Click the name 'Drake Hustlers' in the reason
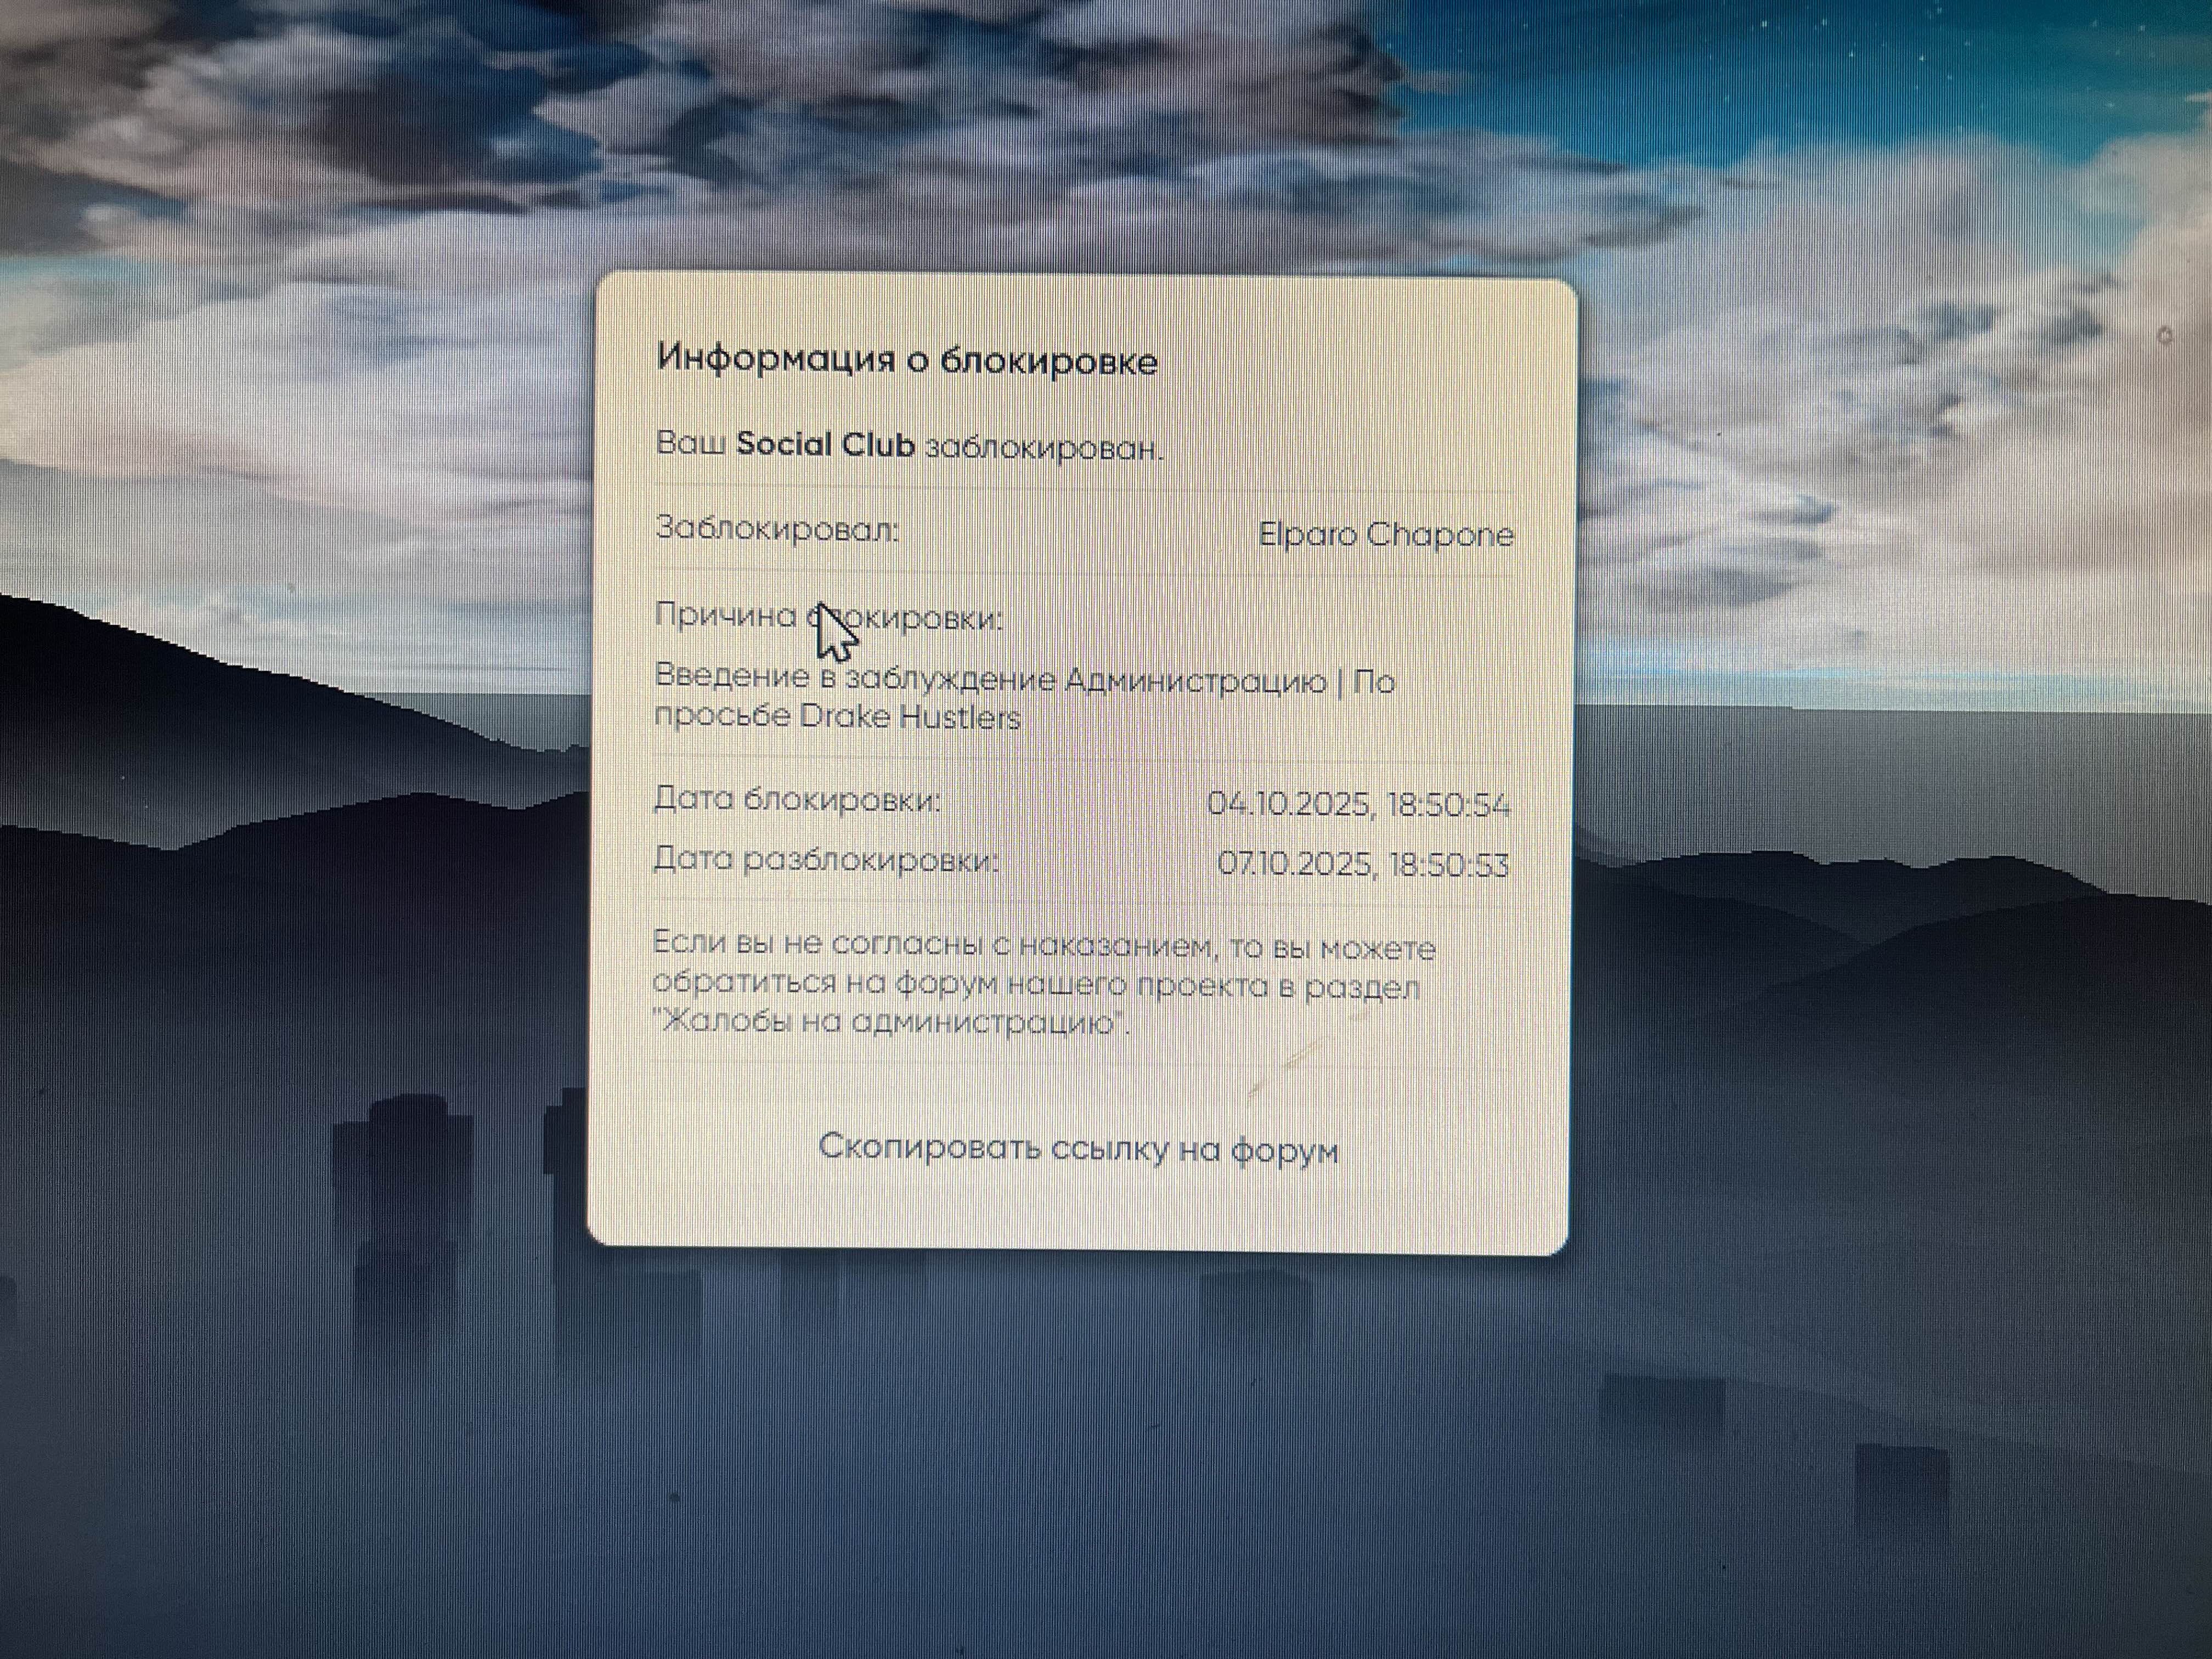 point(909,717)
